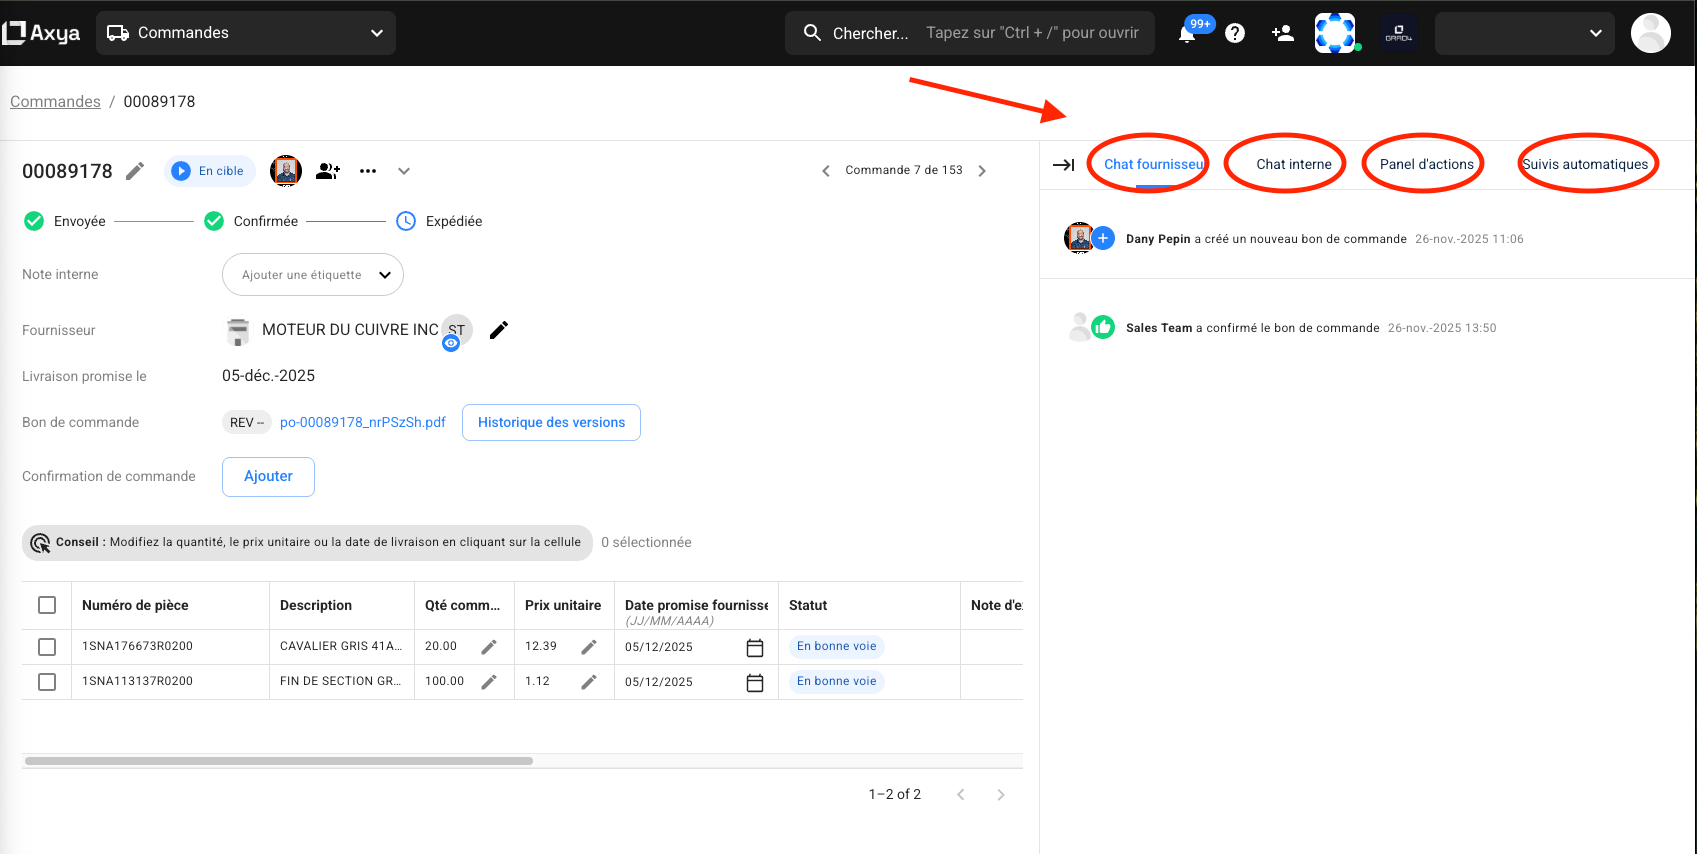Click the horizontal table scrollbar
Image resolution: width=1697 pixels, height=854 pixels.
coord(279,761)
